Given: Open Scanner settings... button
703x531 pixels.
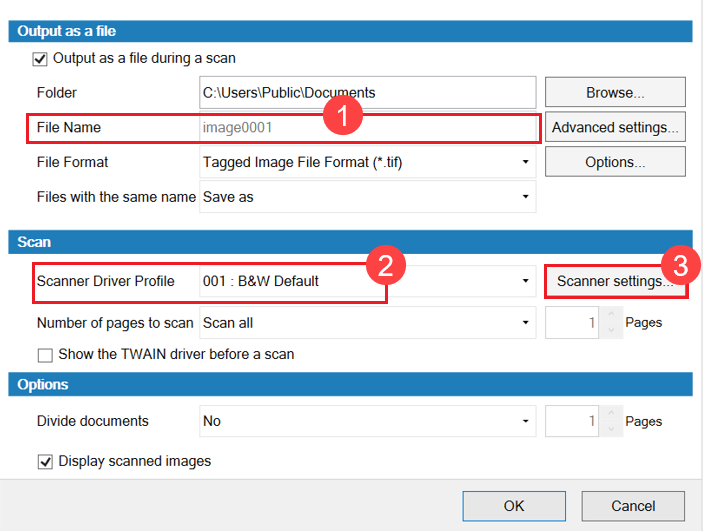Looking at the screenshot, I should (x=615, y=281).
